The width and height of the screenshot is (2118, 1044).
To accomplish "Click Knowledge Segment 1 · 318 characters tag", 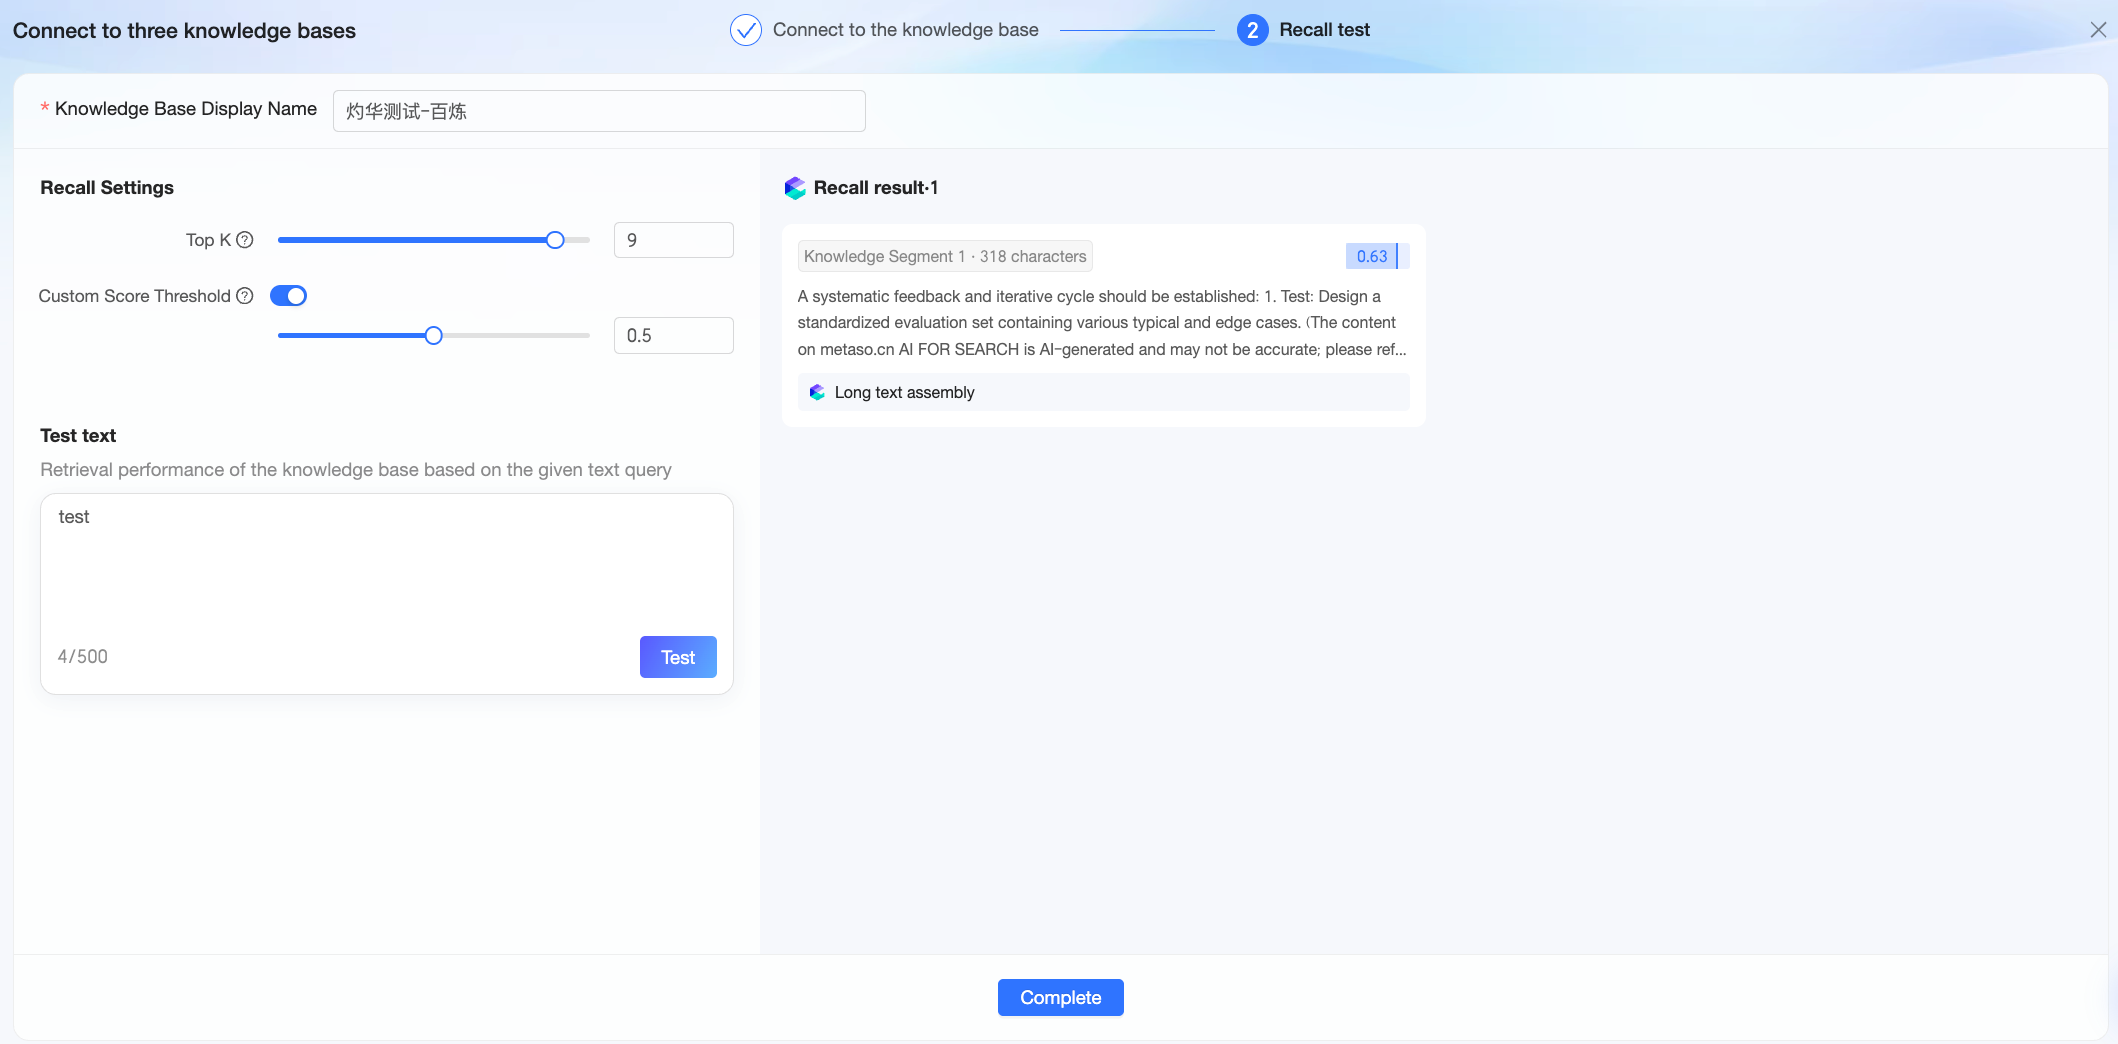I will click(x=945, y=256).
